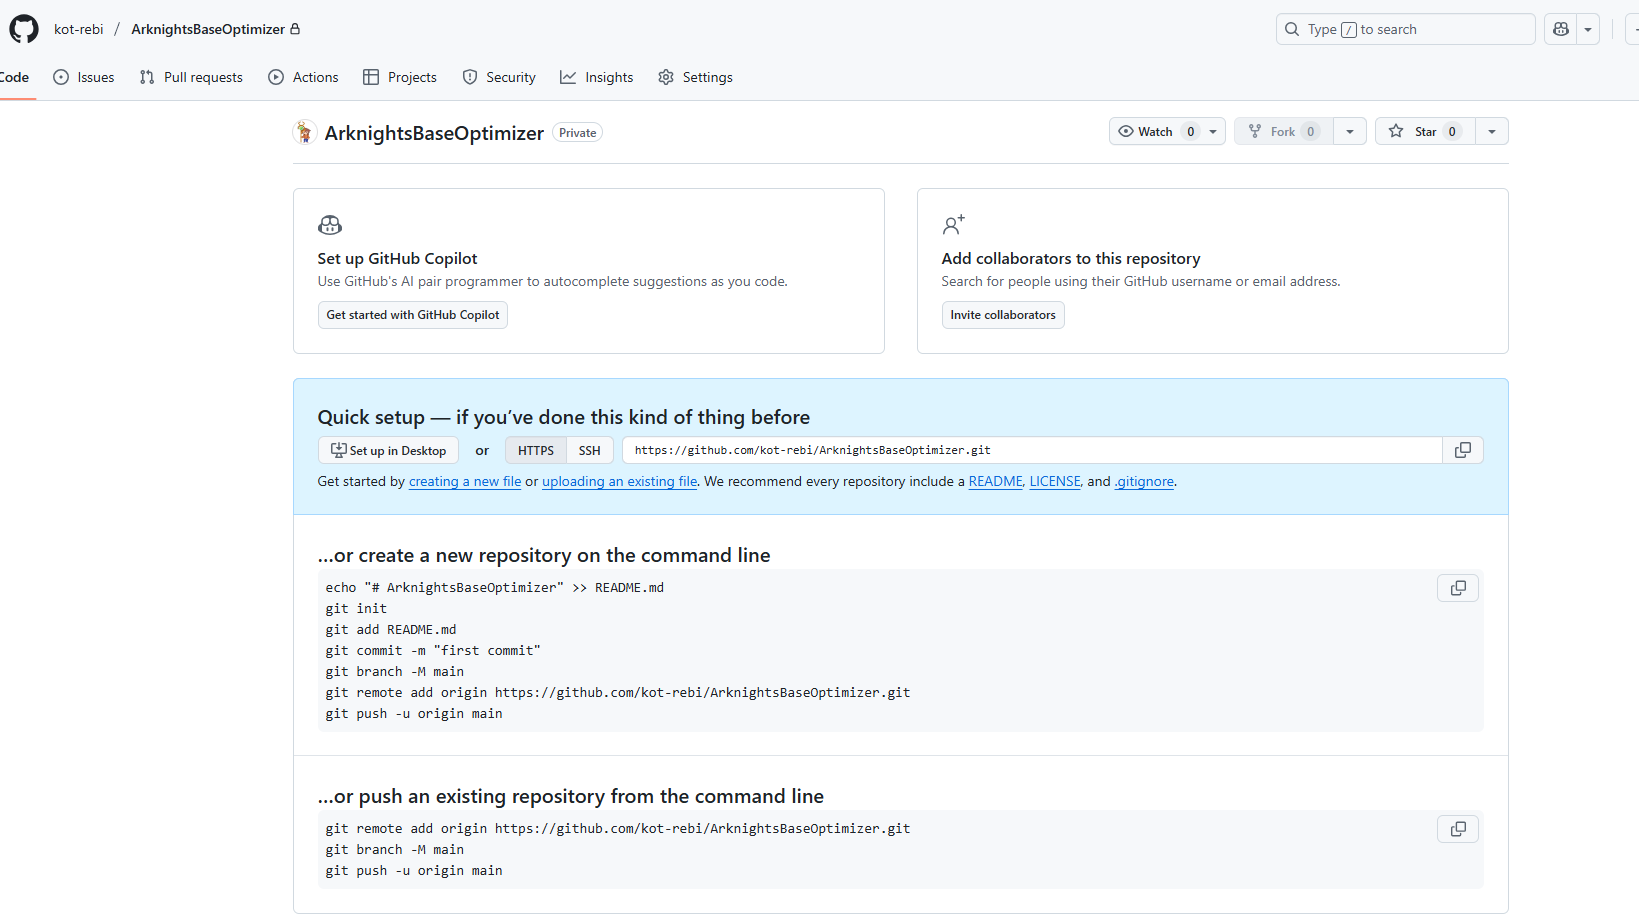Select the HTTPS protocol option

[536, 450]
